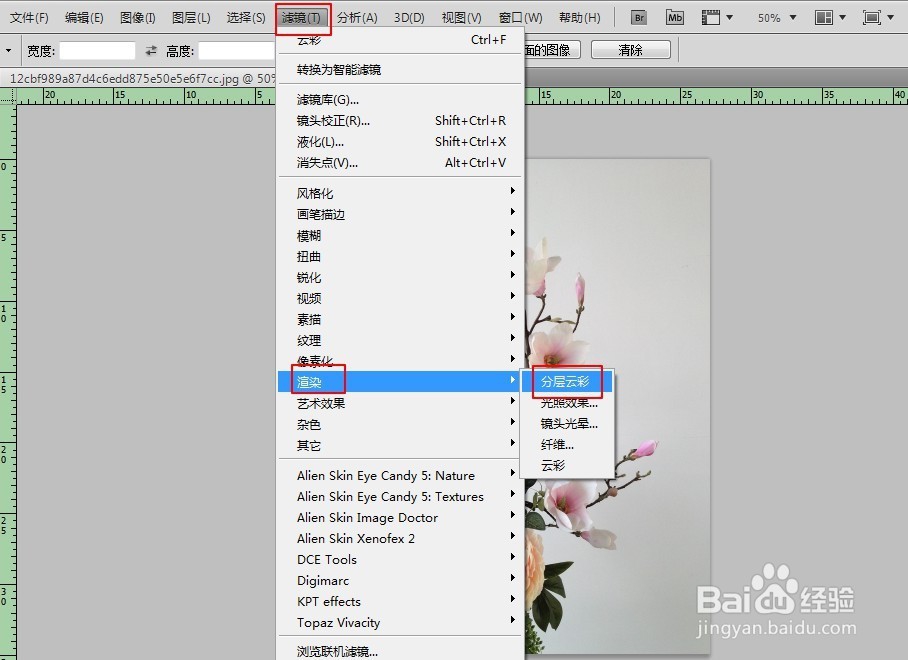Viewport: 908px width, 660px height.
Task: Expand the 纹理 texture submenu
Action: click(400, 340)
